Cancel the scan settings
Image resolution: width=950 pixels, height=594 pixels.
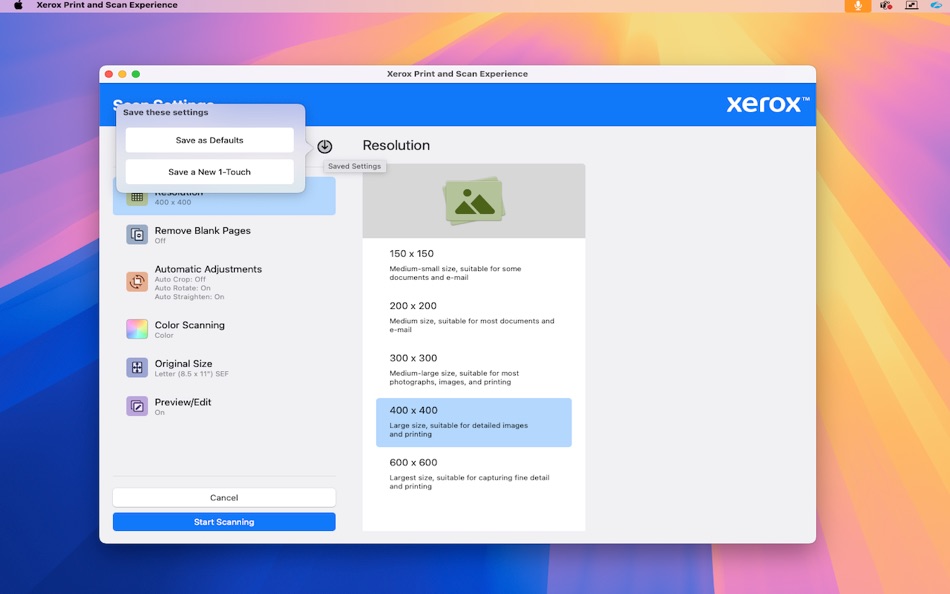pyautogui.click(x=224, y=498)
